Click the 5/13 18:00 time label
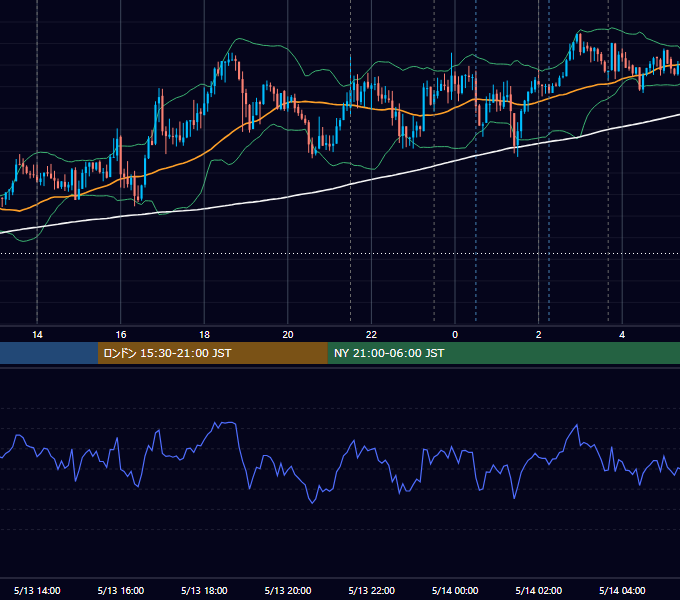Screen dimensions: 680x600 click(x=204, y=590)
